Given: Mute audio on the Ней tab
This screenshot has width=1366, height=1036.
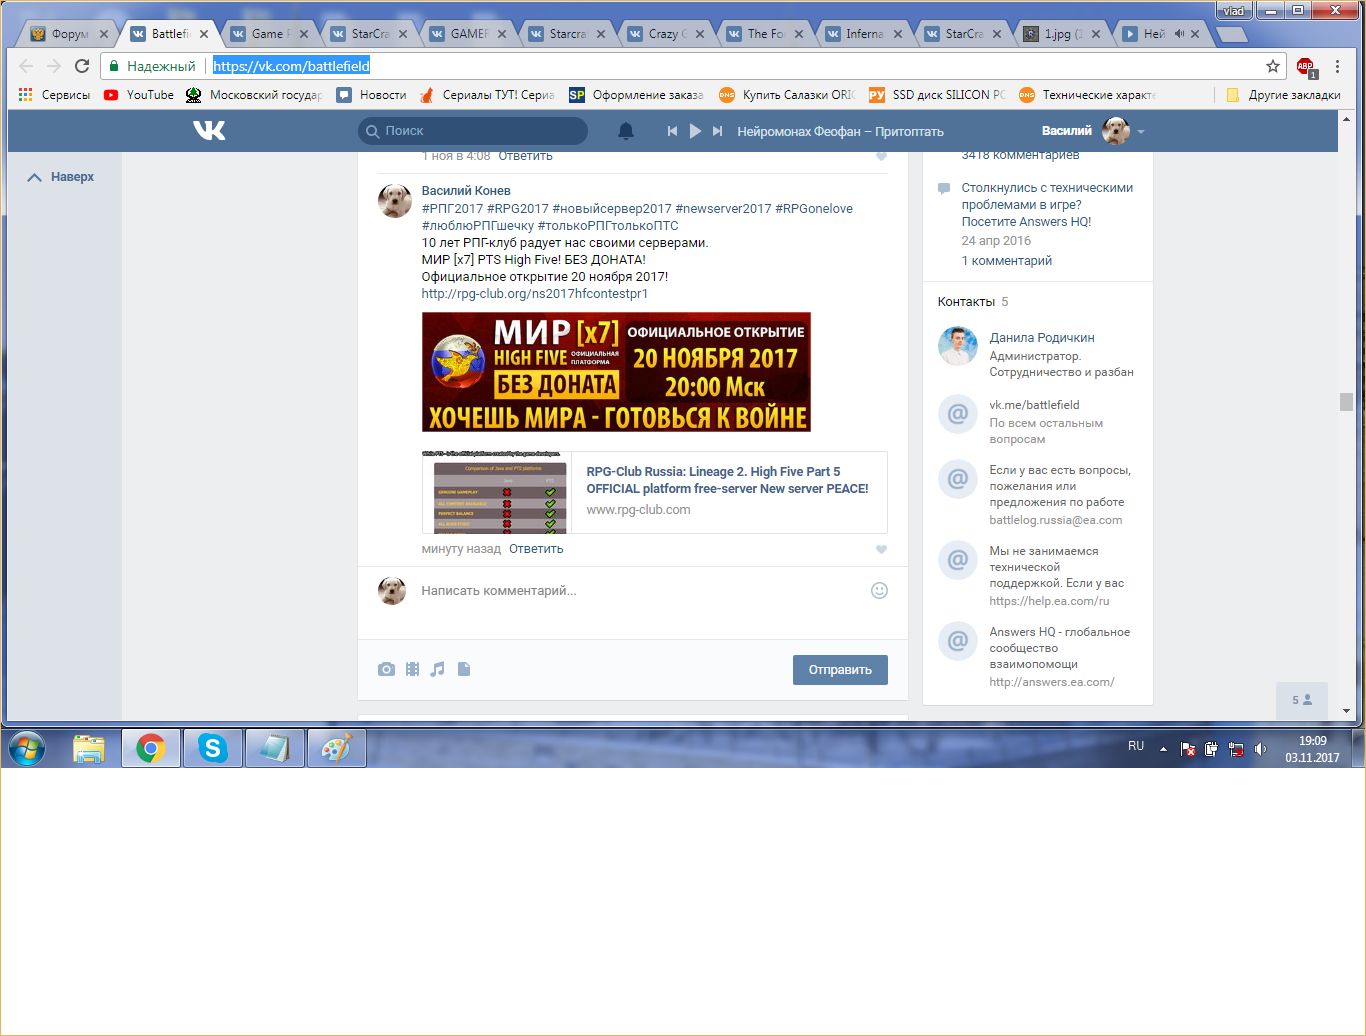Looking at the screenshot, I should [x=1179, y=34].
